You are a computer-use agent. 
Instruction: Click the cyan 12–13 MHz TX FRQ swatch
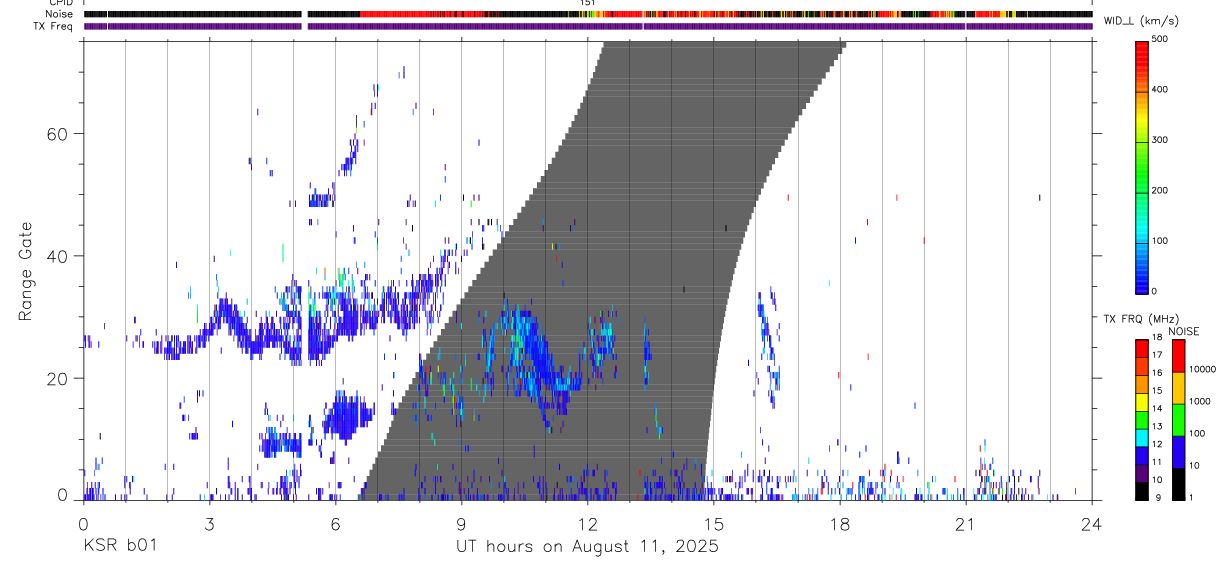pyautogui.click(x=1142, y=437)
